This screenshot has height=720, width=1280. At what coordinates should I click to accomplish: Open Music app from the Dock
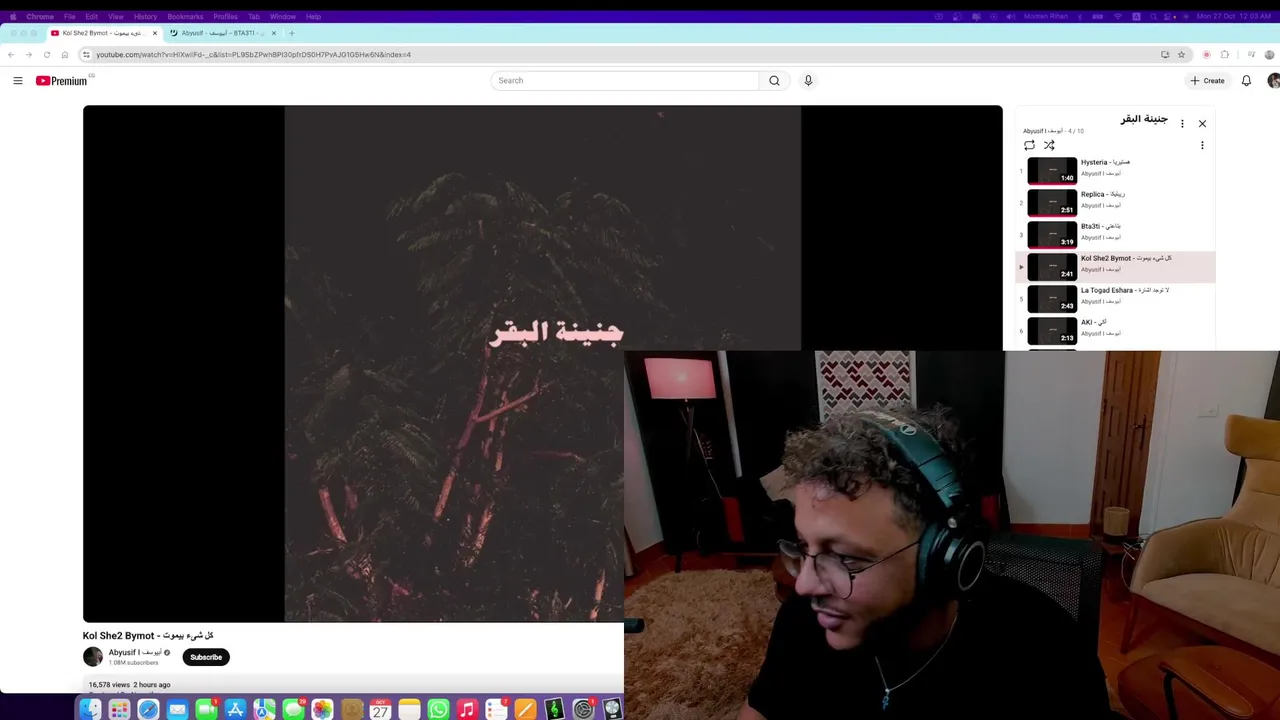click(x=467, y=709)
